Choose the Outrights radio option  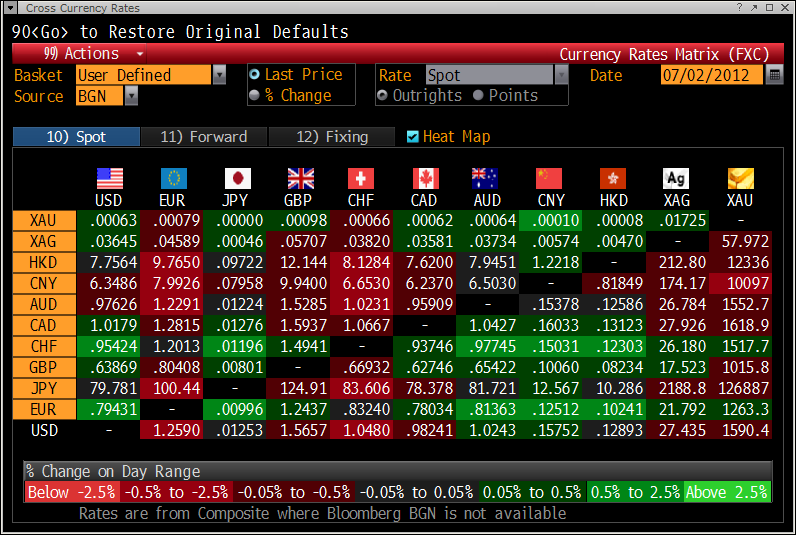tap(383, 96)
